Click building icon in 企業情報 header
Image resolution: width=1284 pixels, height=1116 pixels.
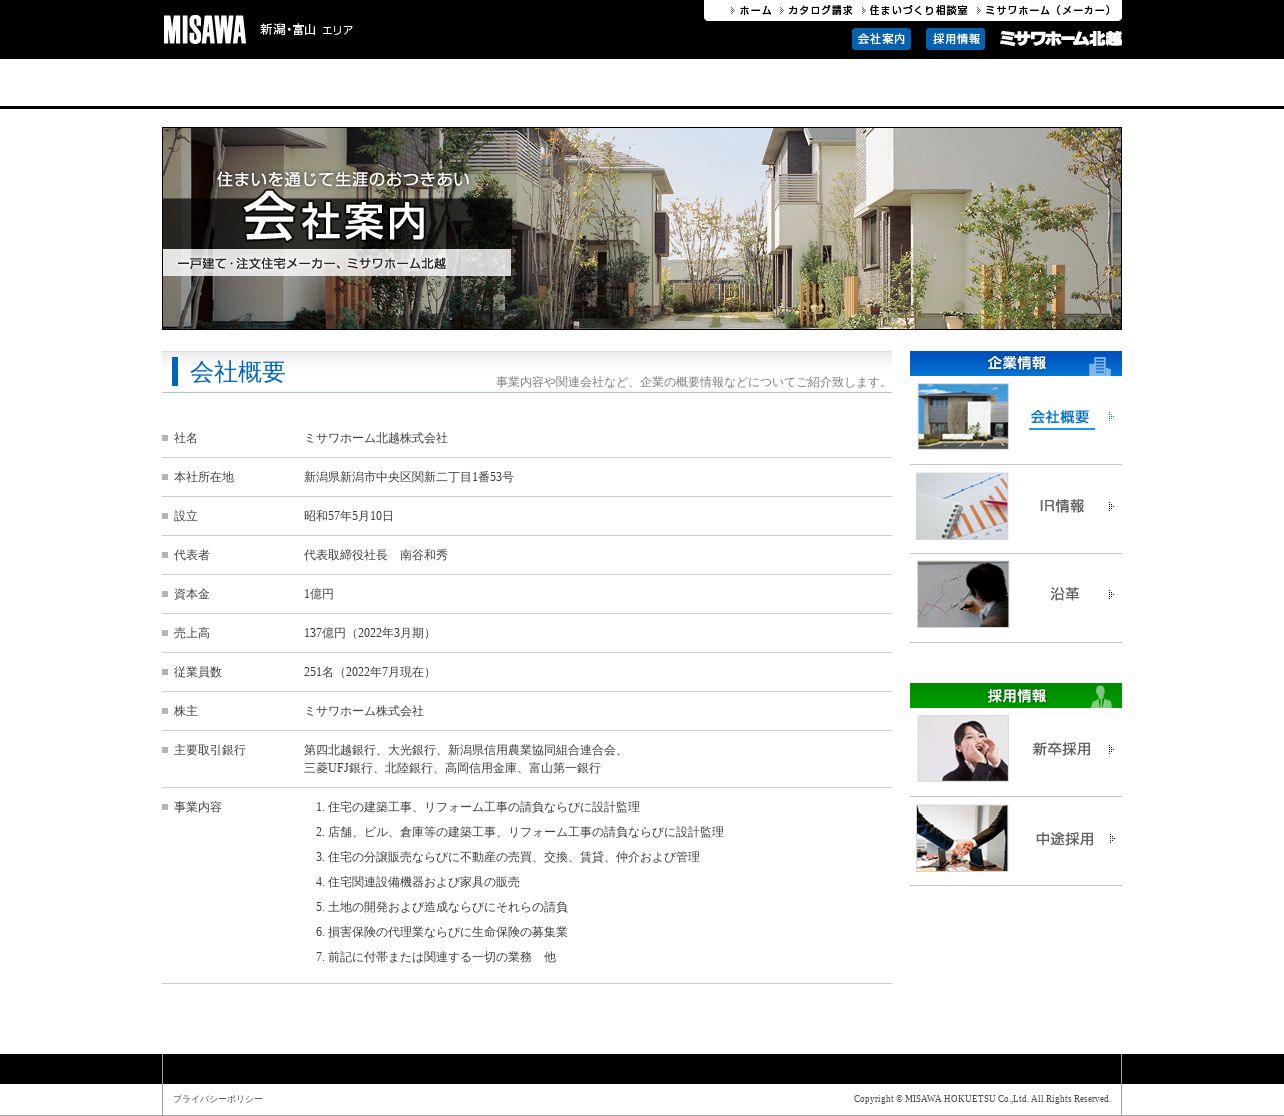coord(1100,365)
